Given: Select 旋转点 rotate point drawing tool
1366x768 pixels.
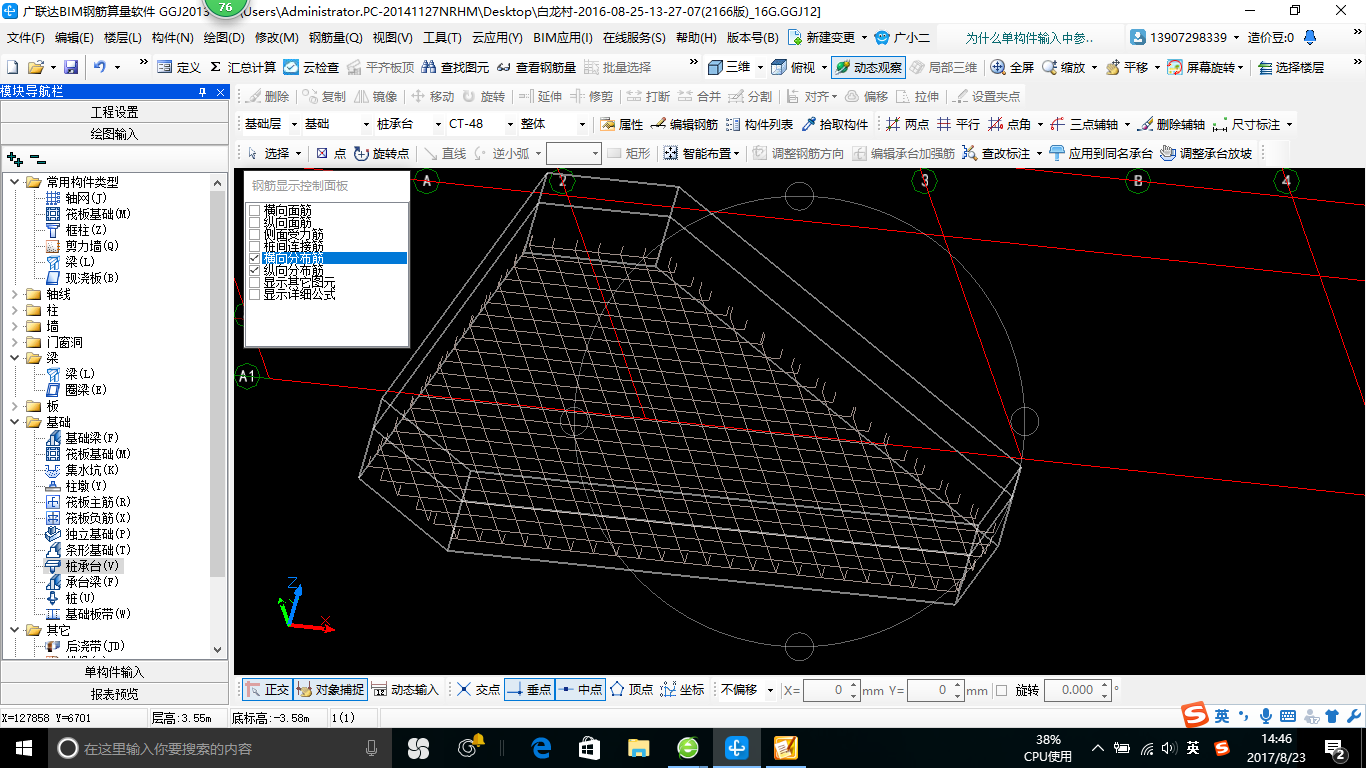Looking at the screenshot, I should click(381, 153).
